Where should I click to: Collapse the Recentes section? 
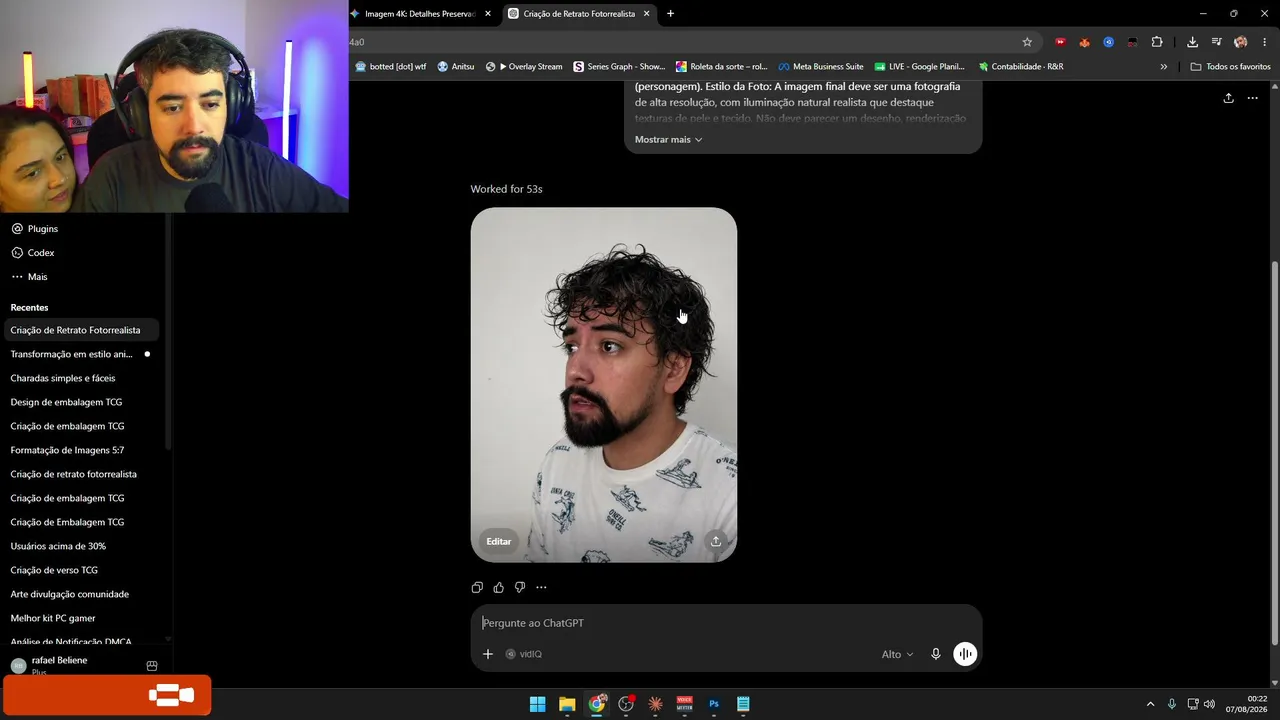click(x=30, y=307)
